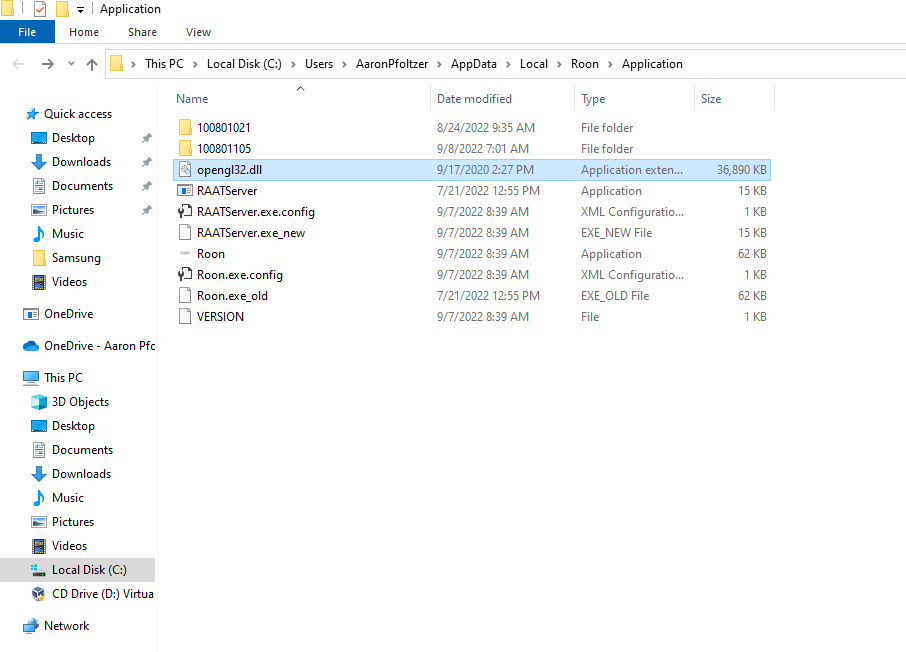
Task: Click the New Folder quick access icon
Action: (x=62, y=9)
